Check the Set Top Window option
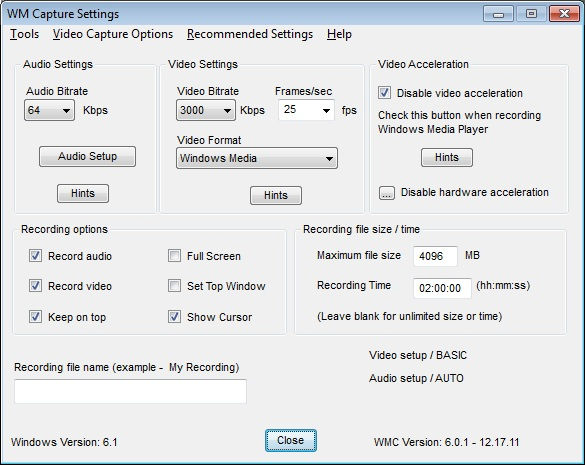The width and height of the screenshot is (585, 465). coord(174,286)
